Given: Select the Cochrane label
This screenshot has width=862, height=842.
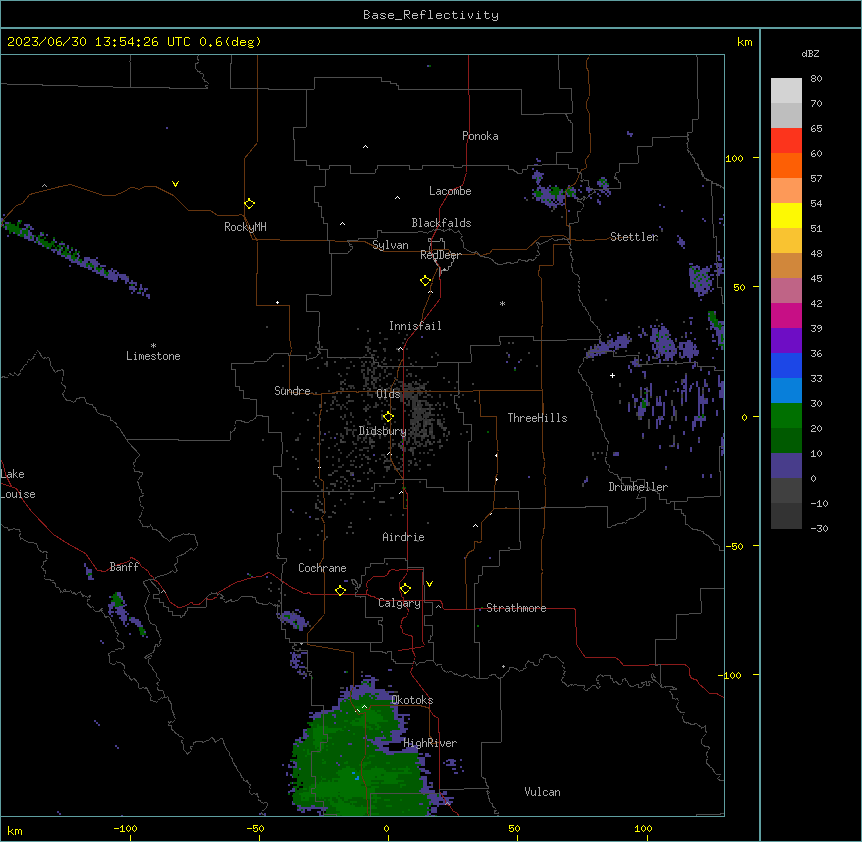Looking at the screenshot, I should (322, 568).
